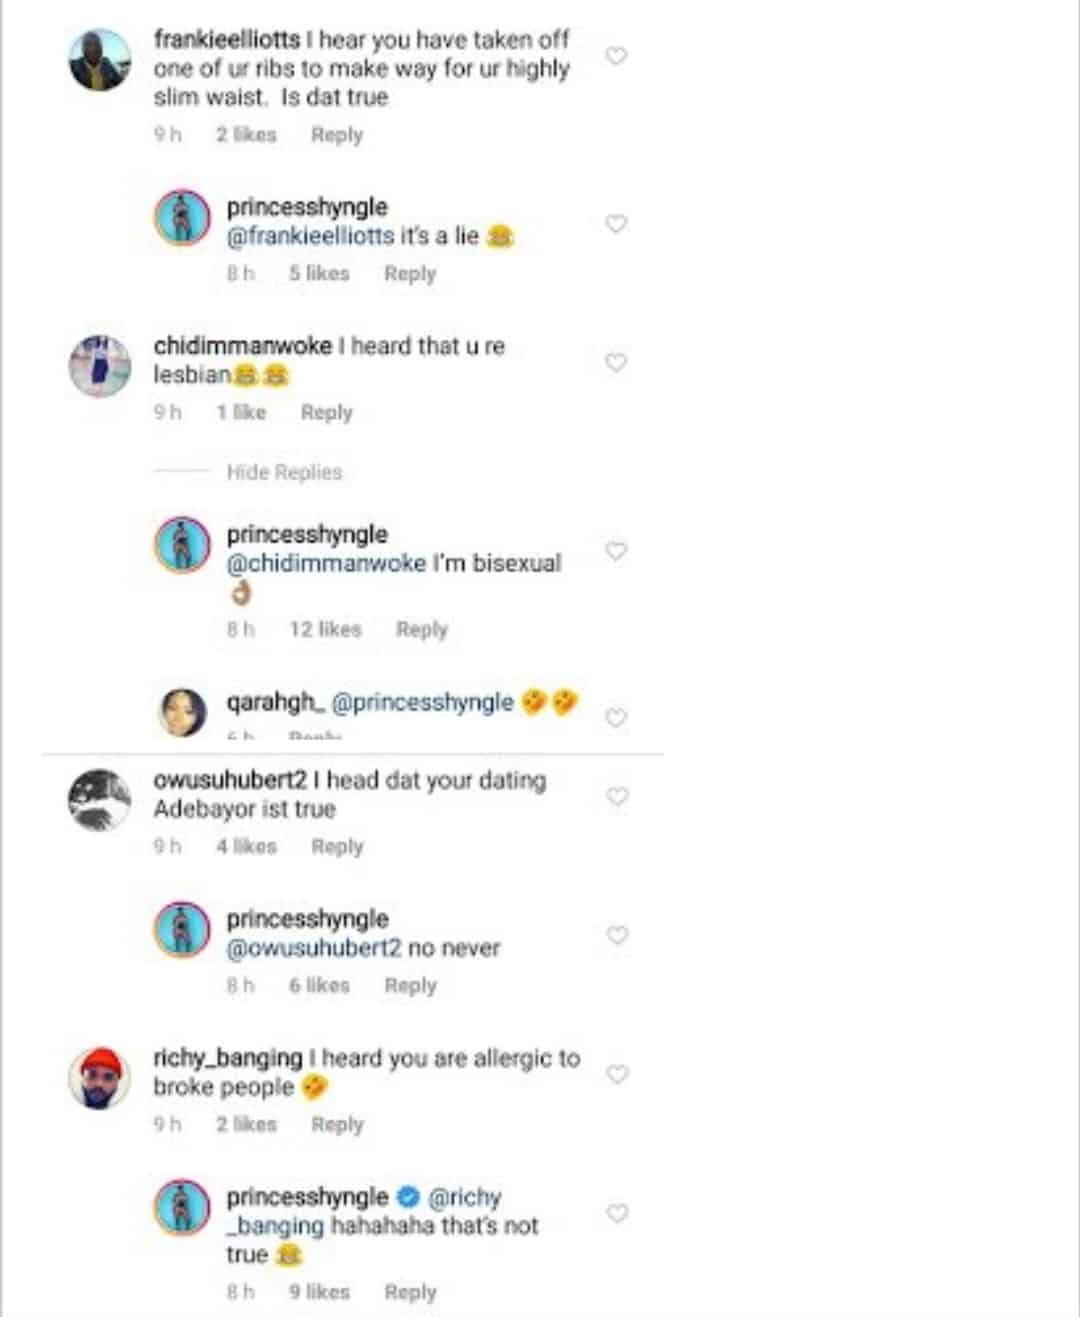Open the @chidimmanwoke mention link
The height and width of the screenshot is (1317, 1080).
tap(326, 564)
